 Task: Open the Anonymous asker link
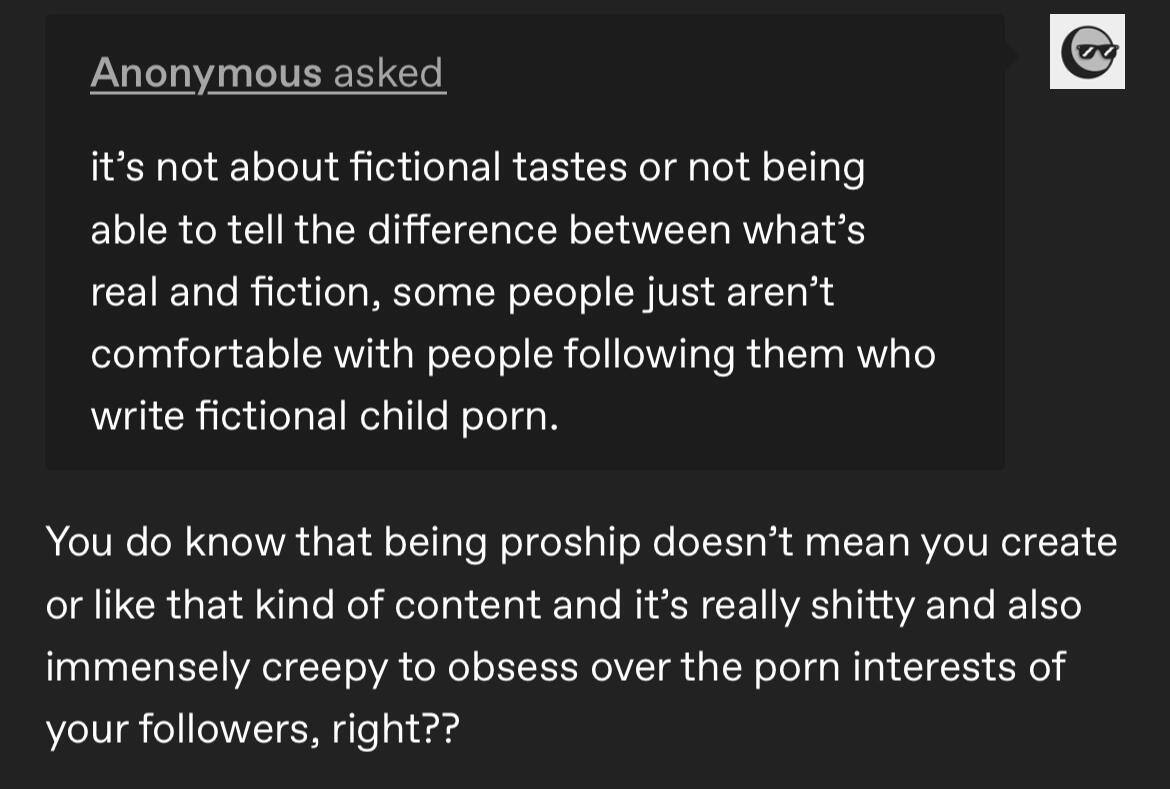point(206,73)
